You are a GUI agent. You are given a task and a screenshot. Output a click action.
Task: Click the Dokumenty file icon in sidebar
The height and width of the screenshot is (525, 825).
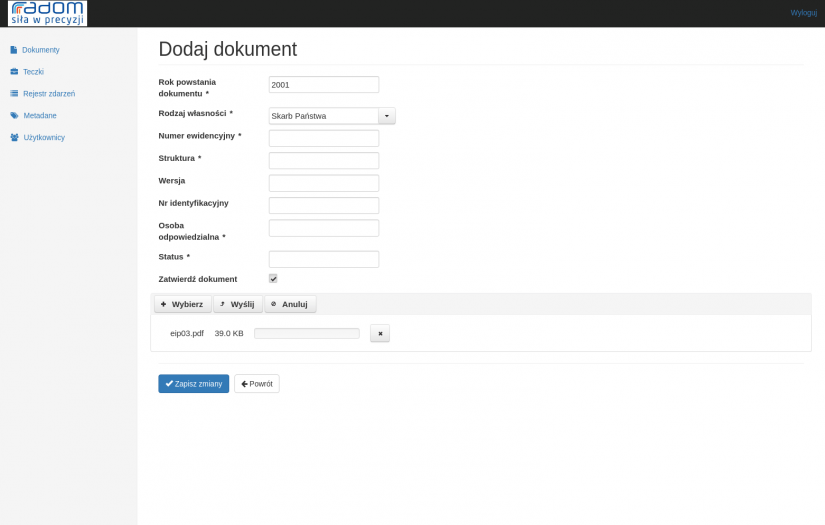14,50
